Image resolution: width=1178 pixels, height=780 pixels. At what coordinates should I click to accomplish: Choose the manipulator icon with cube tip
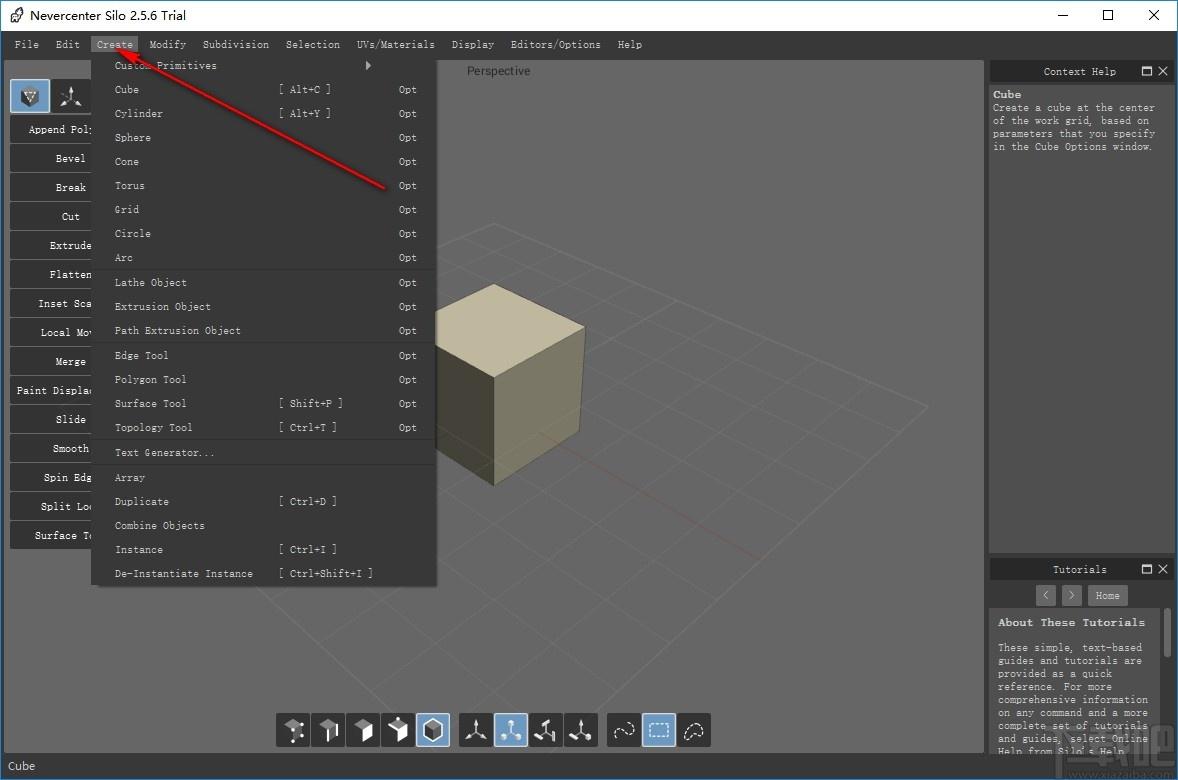click(580, 730)
